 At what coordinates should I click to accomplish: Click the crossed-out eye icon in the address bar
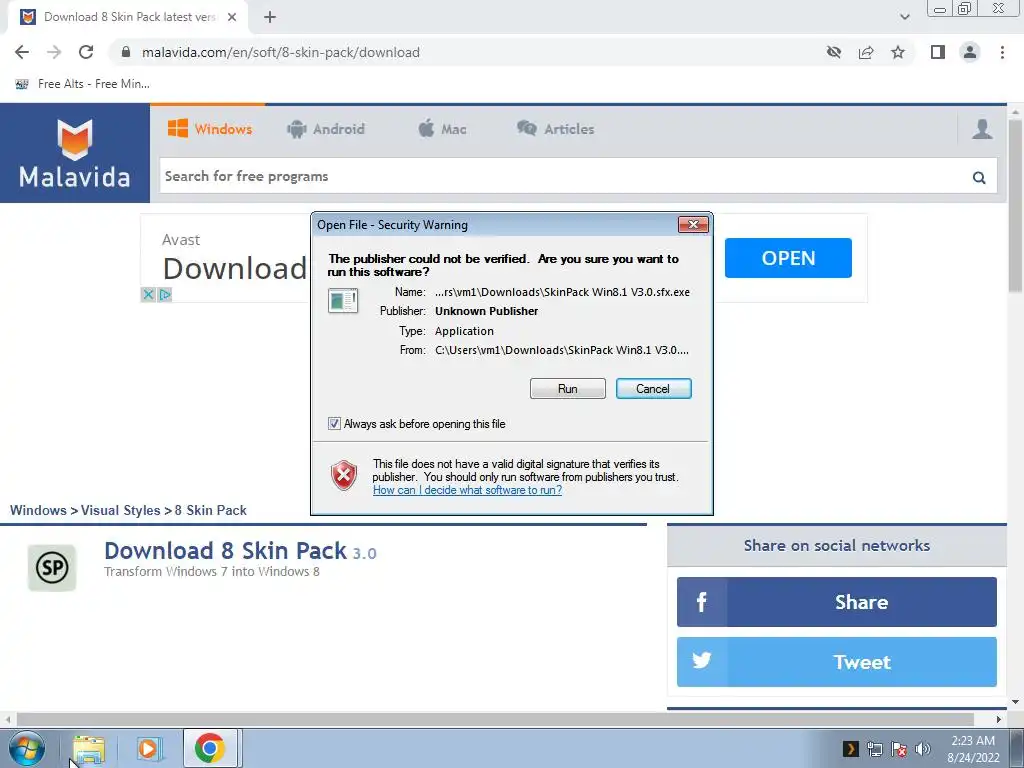(x=833, y=52)
